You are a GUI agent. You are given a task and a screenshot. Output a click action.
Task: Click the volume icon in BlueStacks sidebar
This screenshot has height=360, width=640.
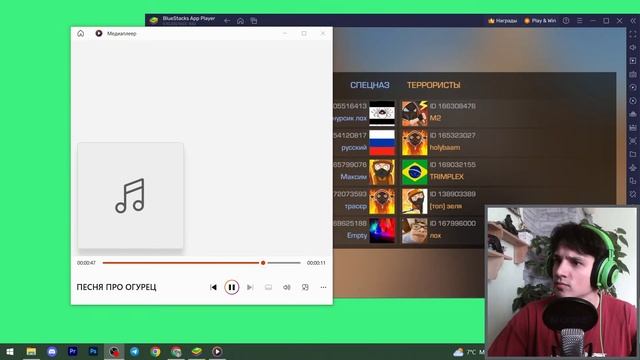click(x=633, y=47)
